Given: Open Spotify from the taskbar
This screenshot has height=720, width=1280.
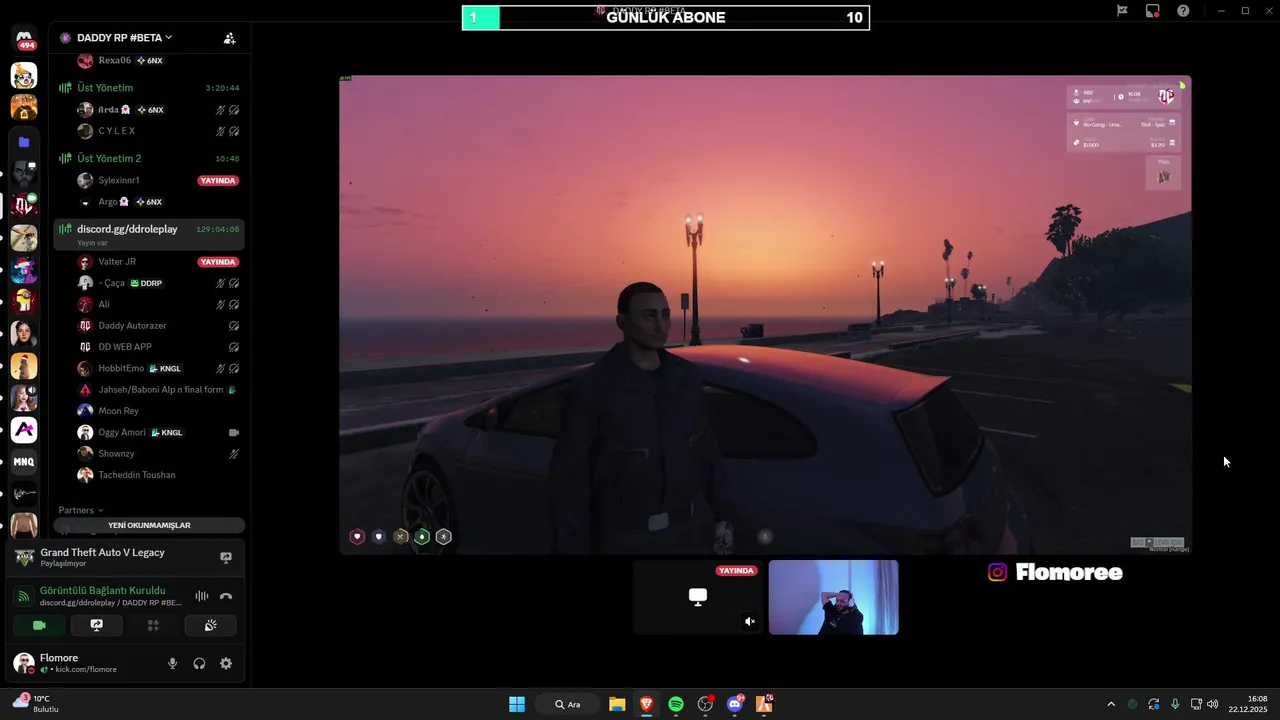Looking at the screenshot, I should [676, 704].
